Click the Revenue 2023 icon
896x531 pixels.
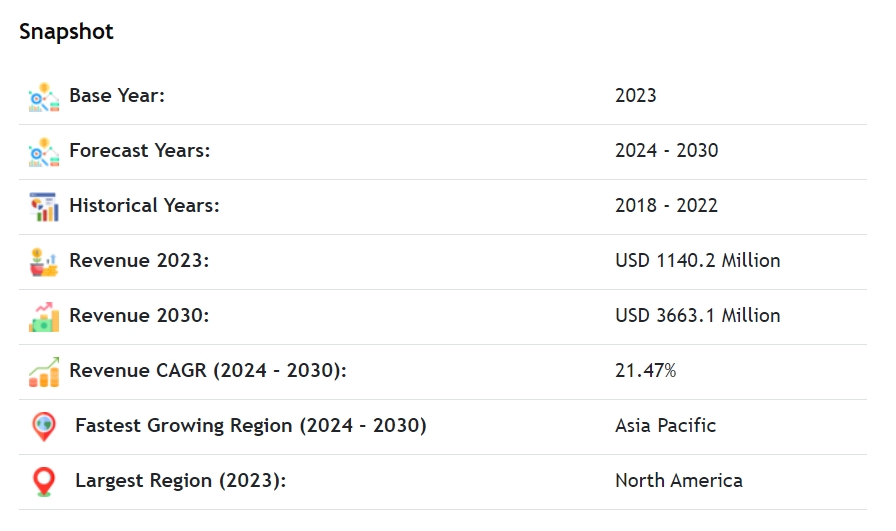(x=44, y=262)
